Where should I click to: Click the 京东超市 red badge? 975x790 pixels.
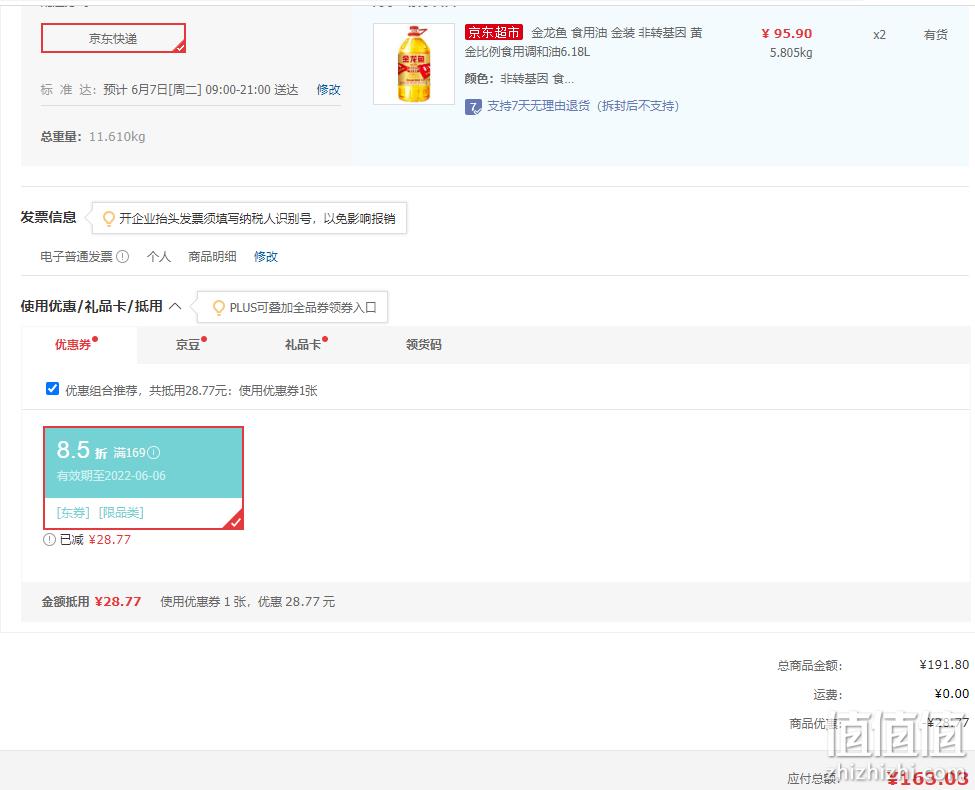point(494,32)
